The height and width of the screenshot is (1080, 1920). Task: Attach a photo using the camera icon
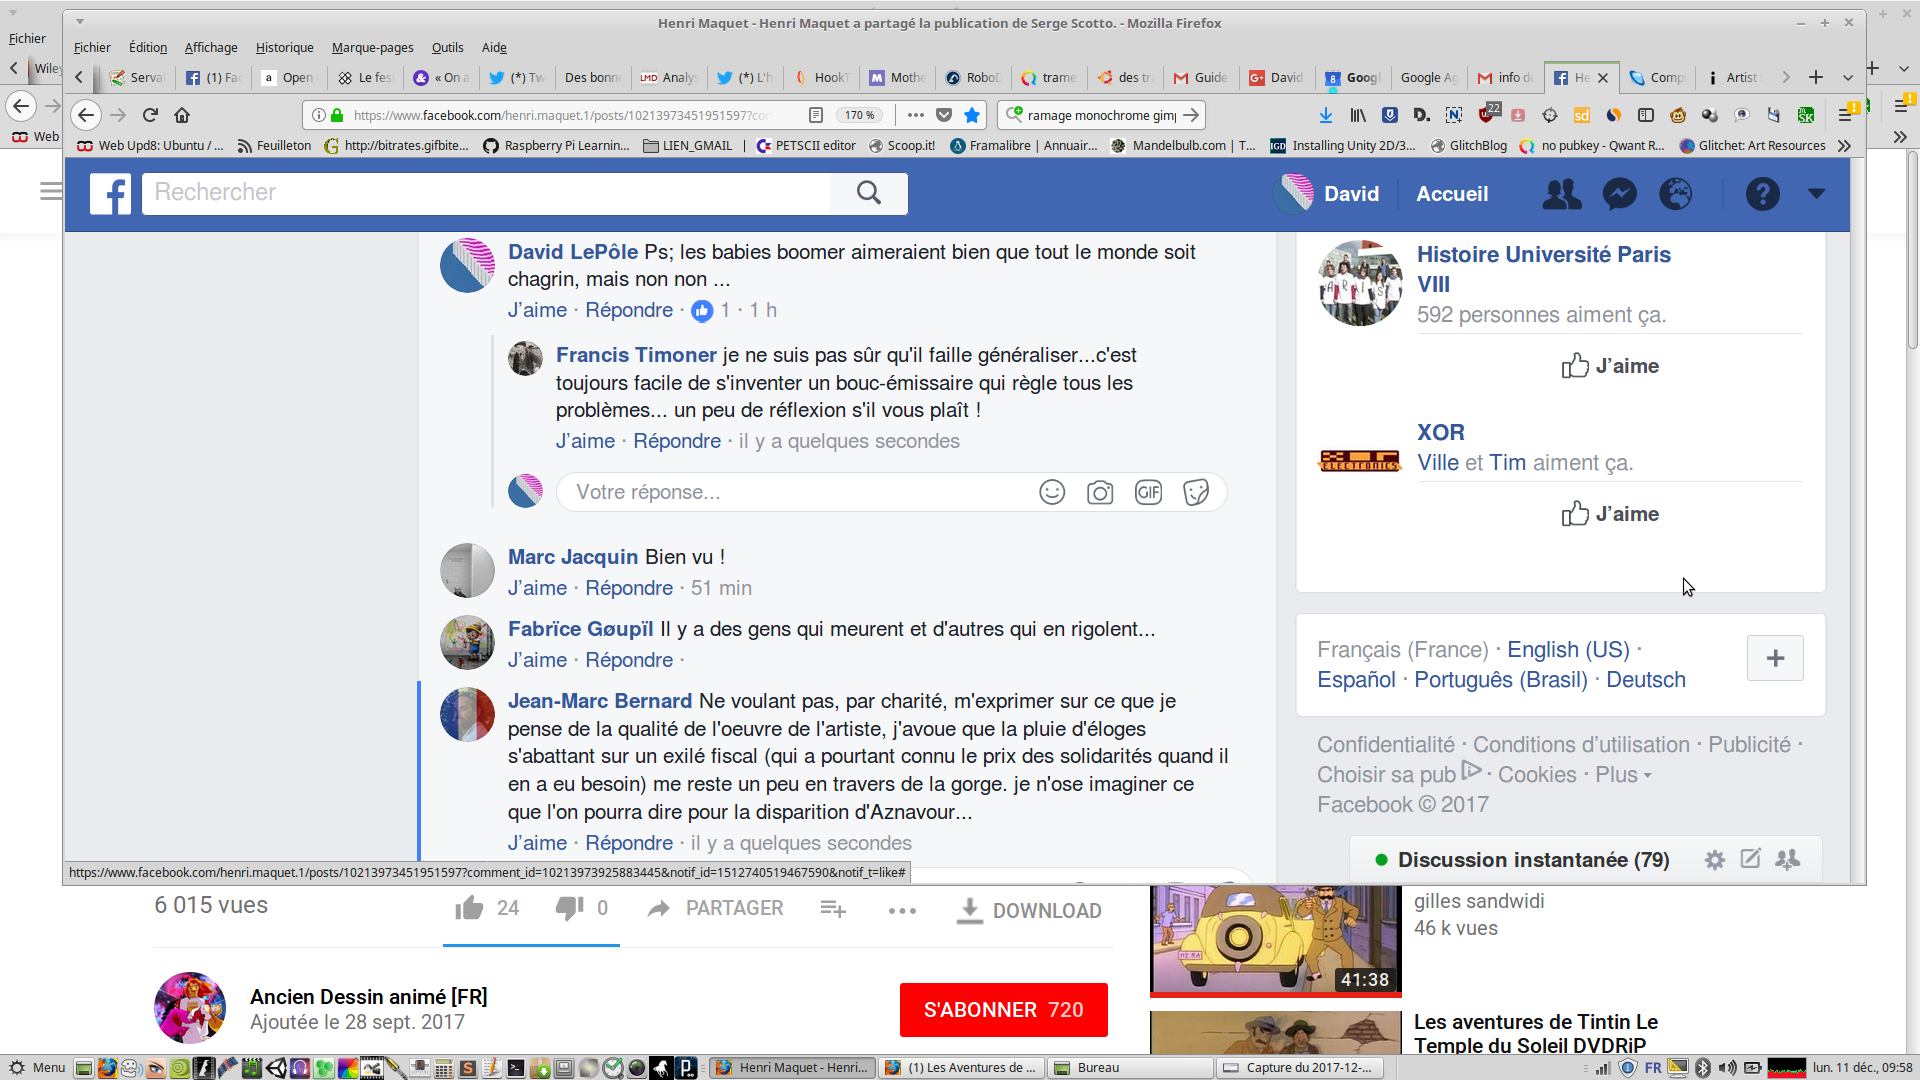coord(1100,492)
